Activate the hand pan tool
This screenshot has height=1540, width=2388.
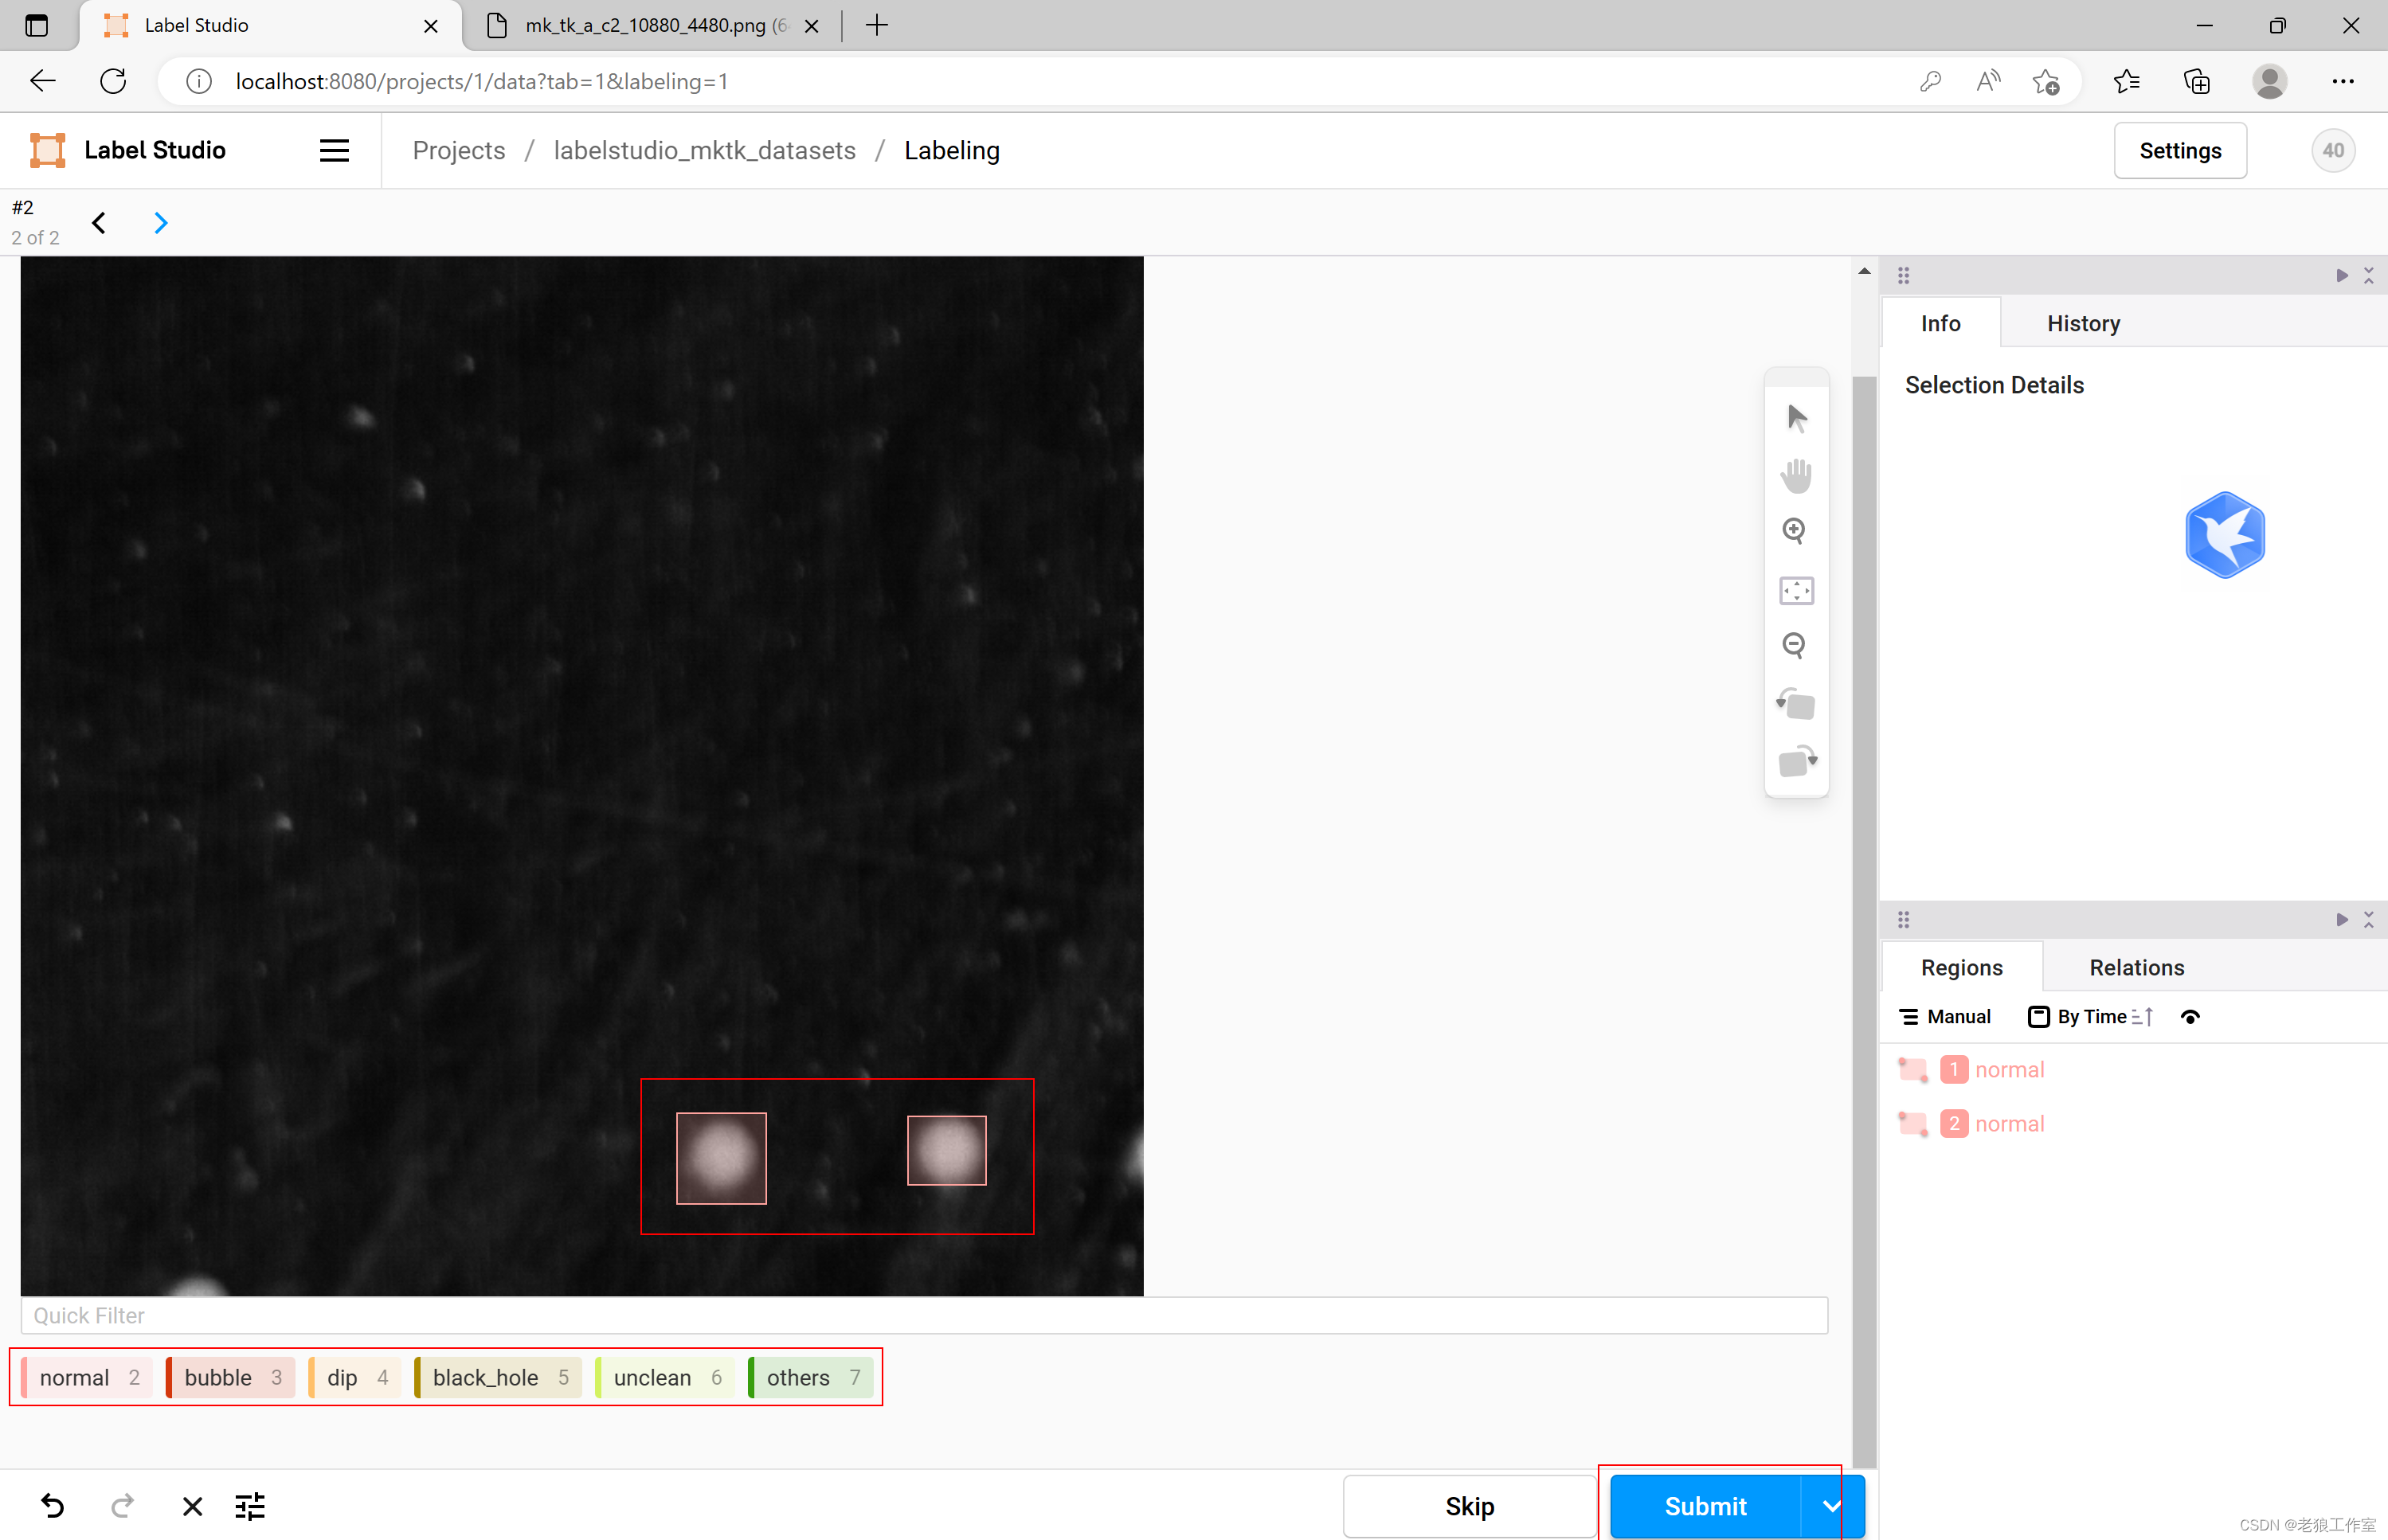click(1796, 475)
